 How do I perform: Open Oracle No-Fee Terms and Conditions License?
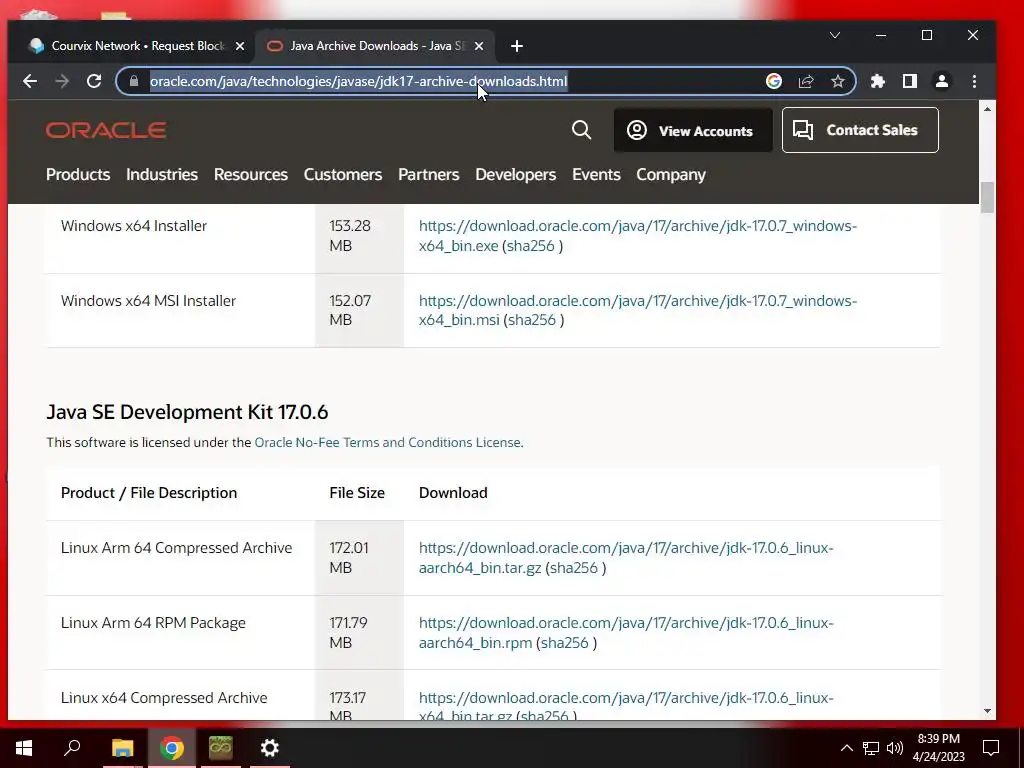(x=387, y=442)
